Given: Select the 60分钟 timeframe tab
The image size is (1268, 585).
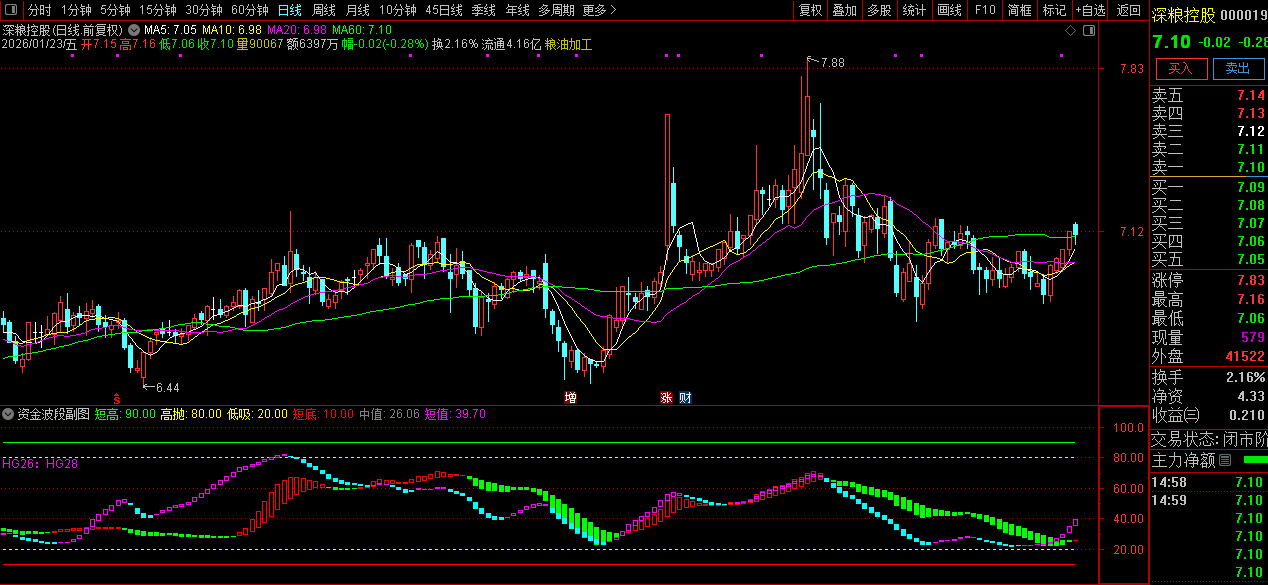Looking at the screenshot, I should point(250,10).
